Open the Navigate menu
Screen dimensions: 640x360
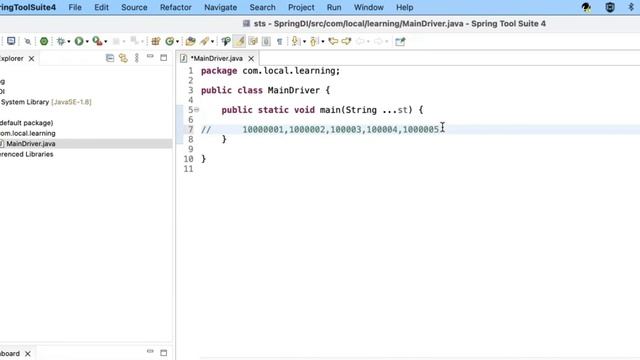click(220, 7)
